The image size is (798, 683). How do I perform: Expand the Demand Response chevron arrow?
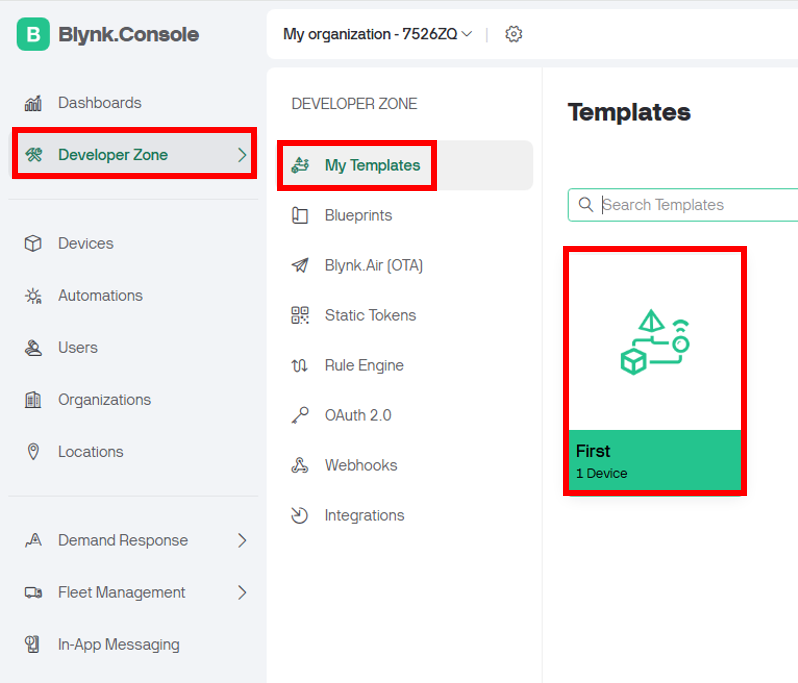click(x=242, y=540)
